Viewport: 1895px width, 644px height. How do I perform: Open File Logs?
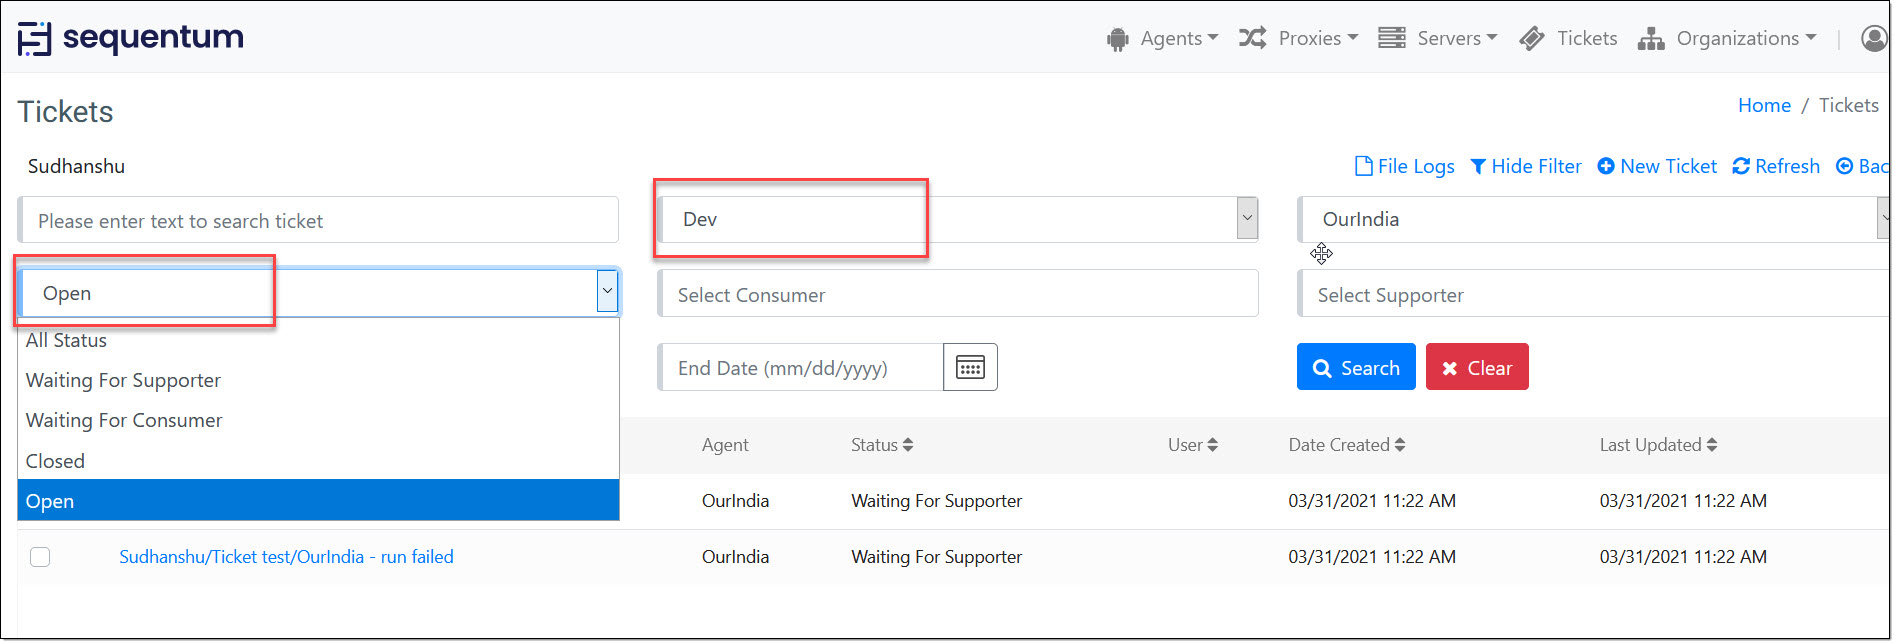1404,166
